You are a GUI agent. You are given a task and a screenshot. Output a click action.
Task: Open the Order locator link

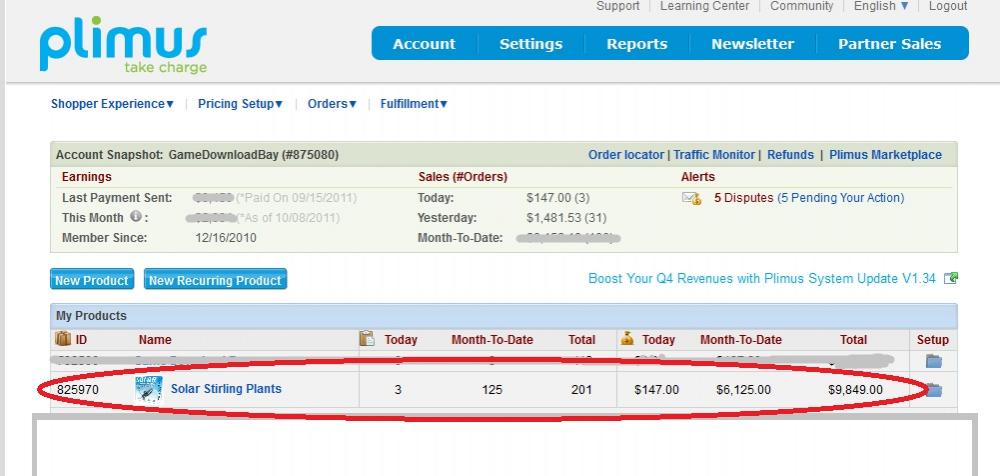626,155
